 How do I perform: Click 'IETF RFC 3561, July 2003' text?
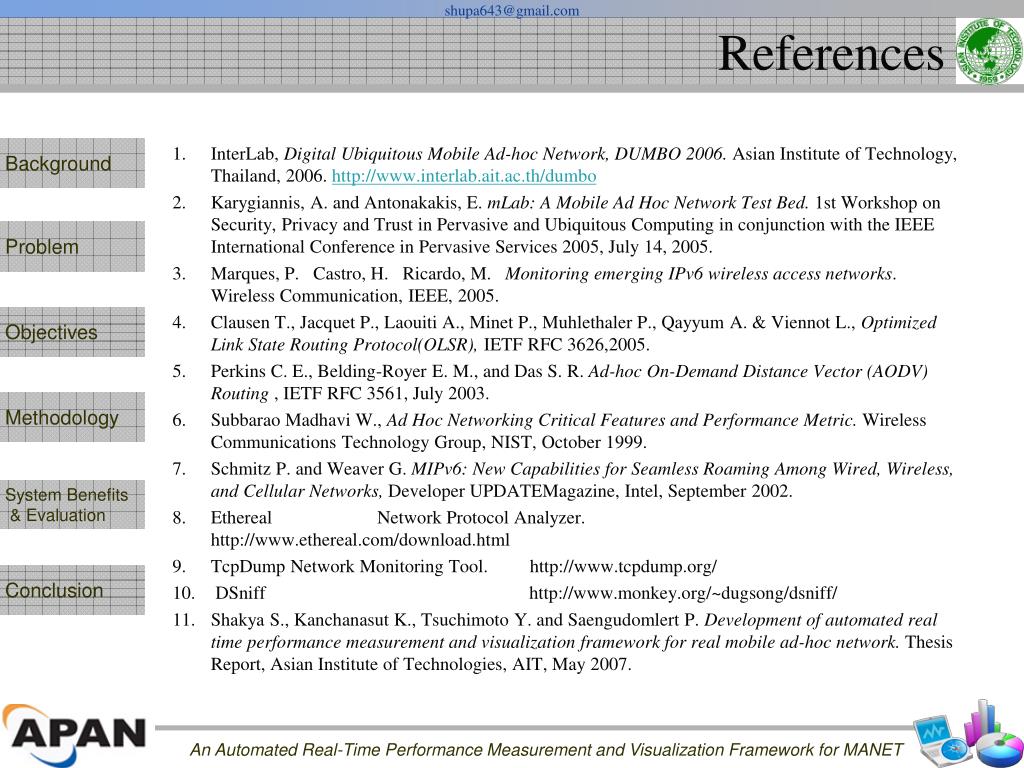[386, 394]
